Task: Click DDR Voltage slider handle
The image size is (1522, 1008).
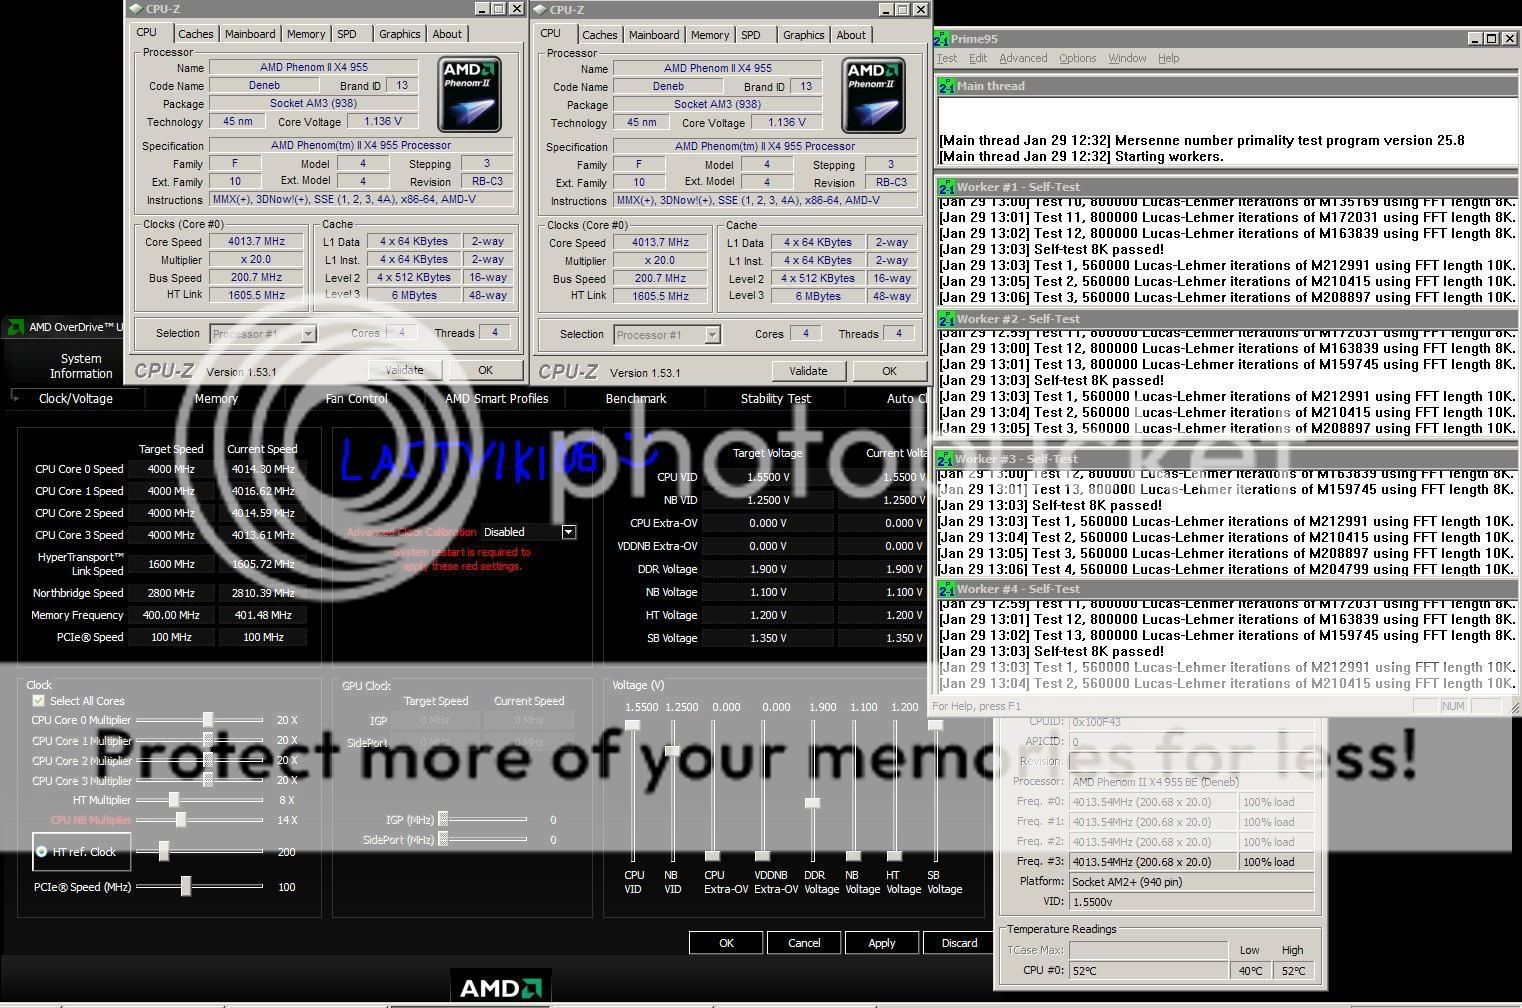Action: [x=813, y=803]
